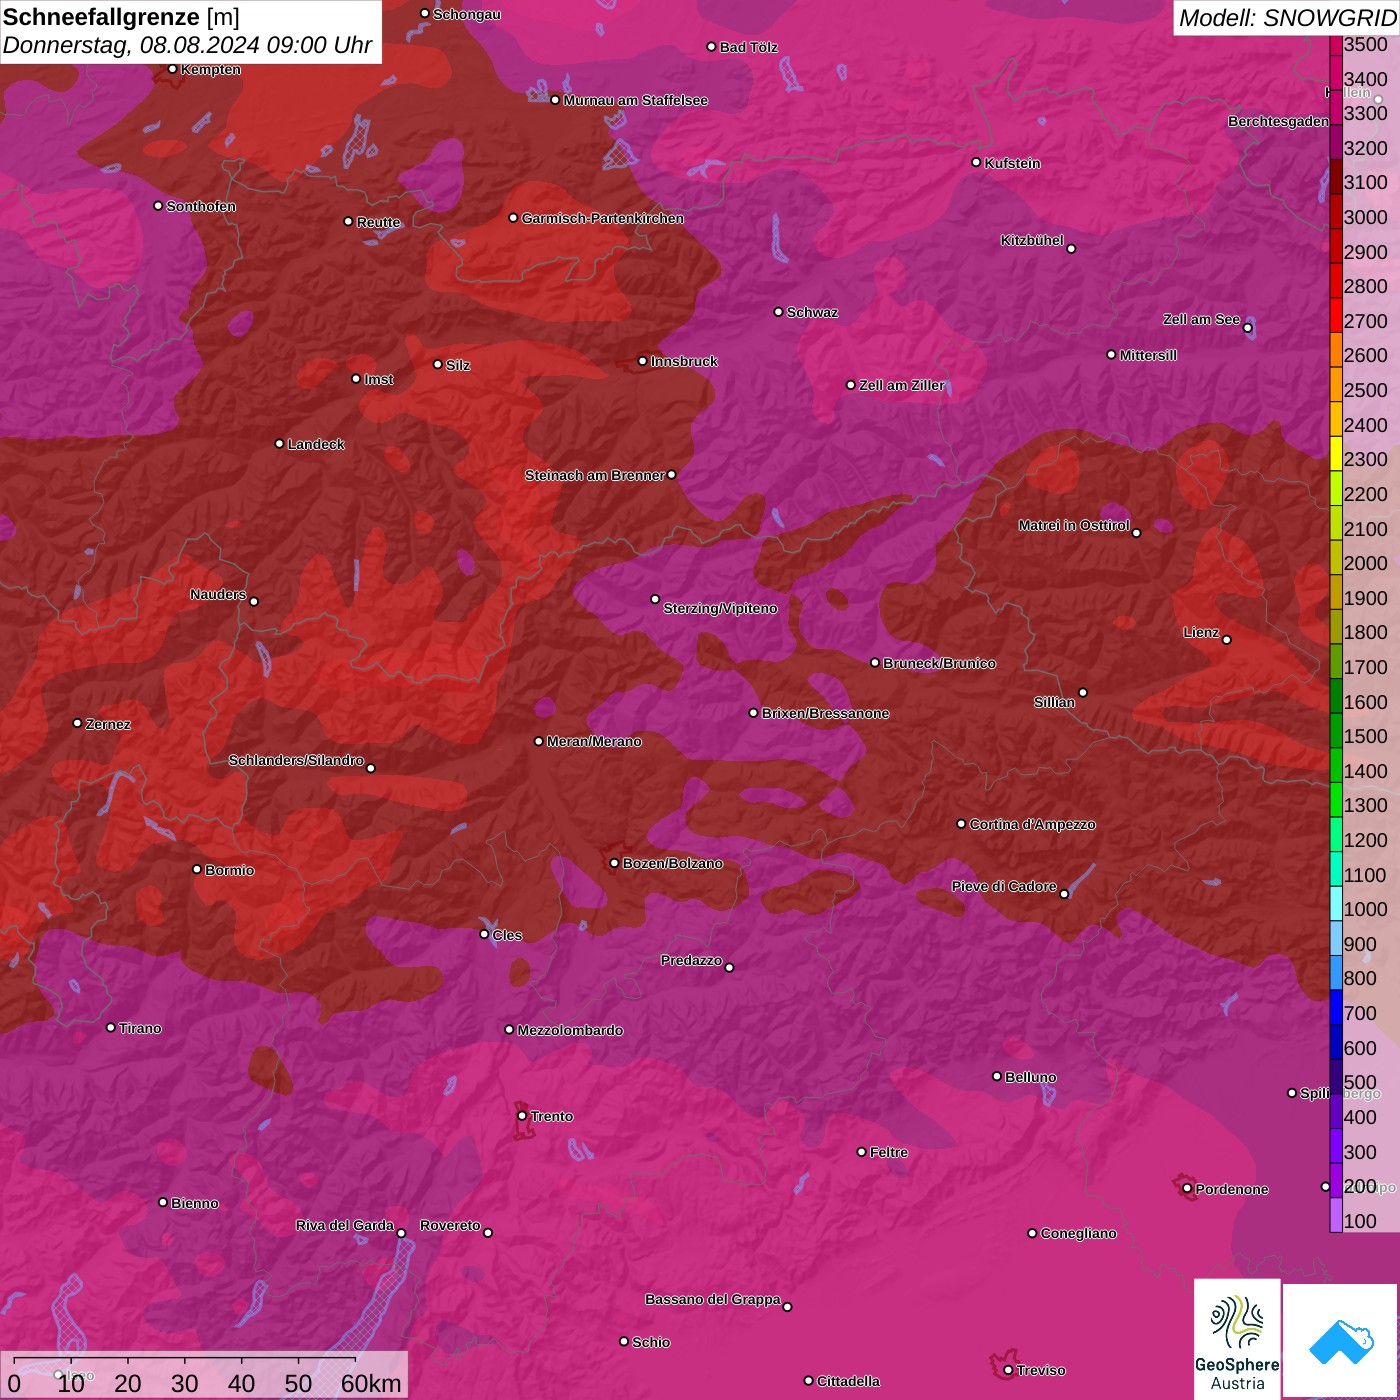Click the Kitzbühel label
Image resolution: width=1400 pixels, height=1400 pixels.
[1032, 240]
